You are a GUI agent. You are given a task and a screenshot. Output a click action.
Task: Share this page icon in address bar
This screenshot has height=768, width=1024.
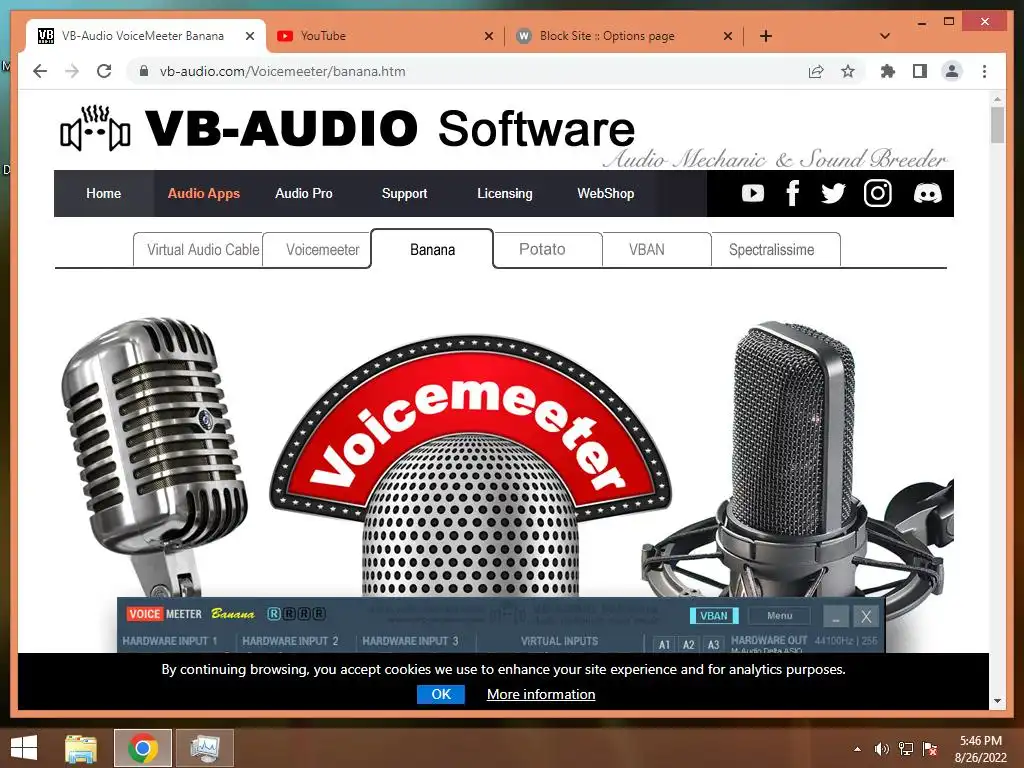(816, 71)
